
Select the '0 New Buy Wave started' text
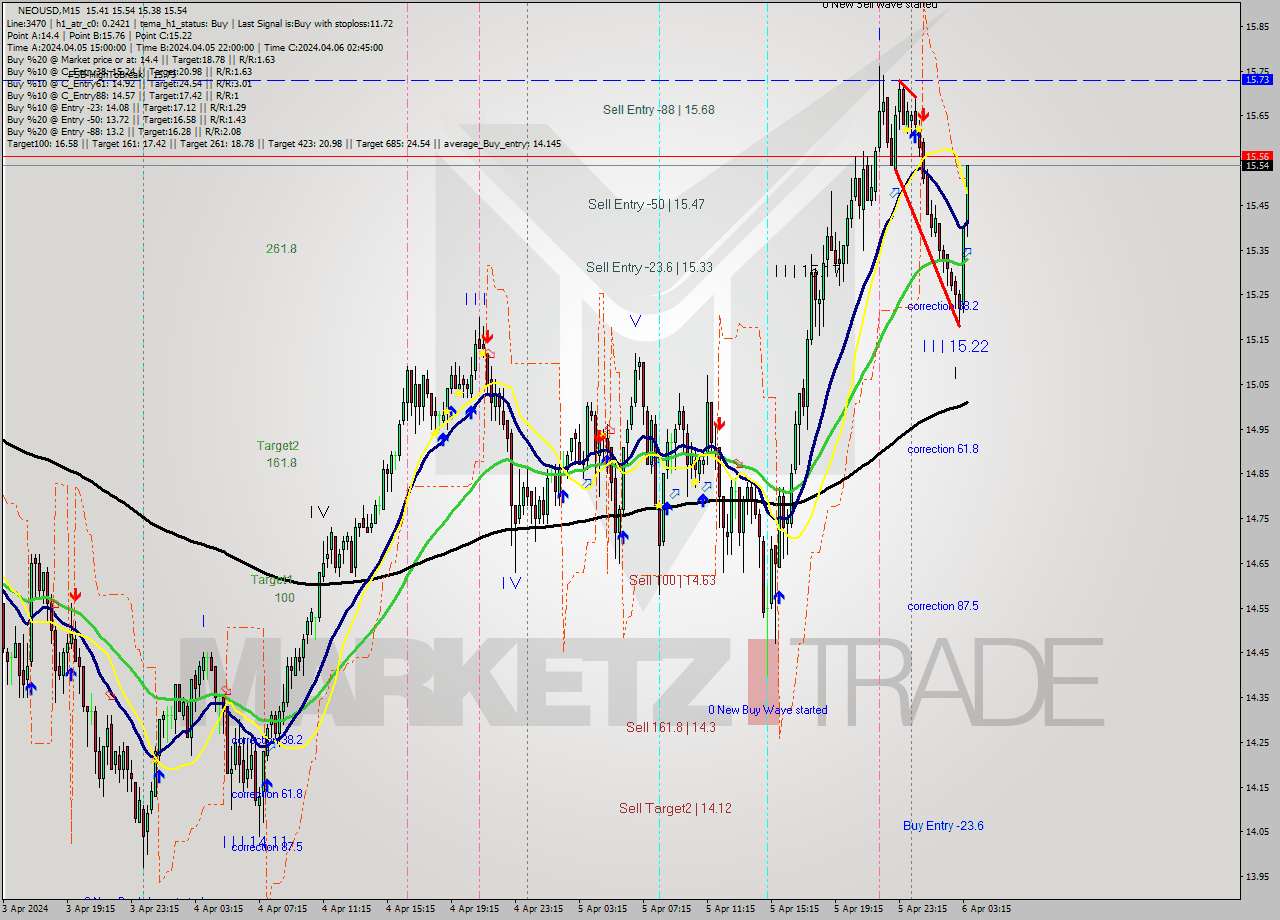(768, 710)
